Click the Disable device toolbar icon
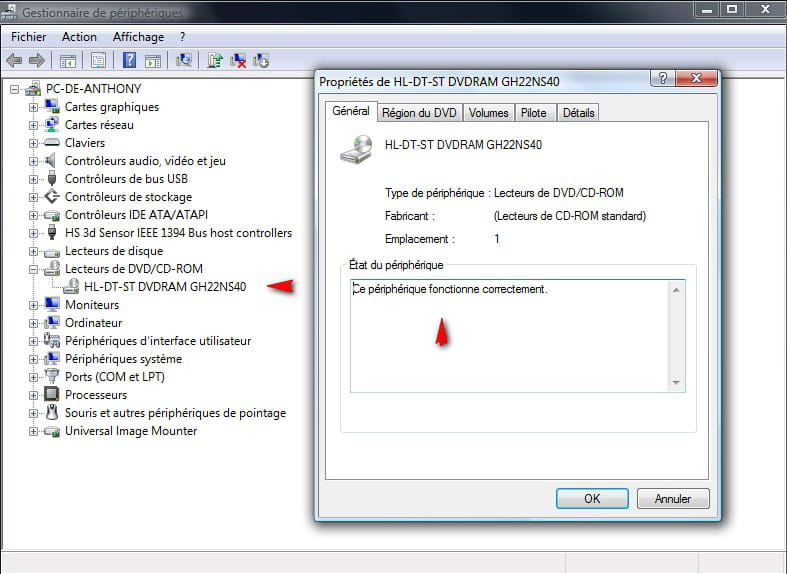 coord(261,61)
